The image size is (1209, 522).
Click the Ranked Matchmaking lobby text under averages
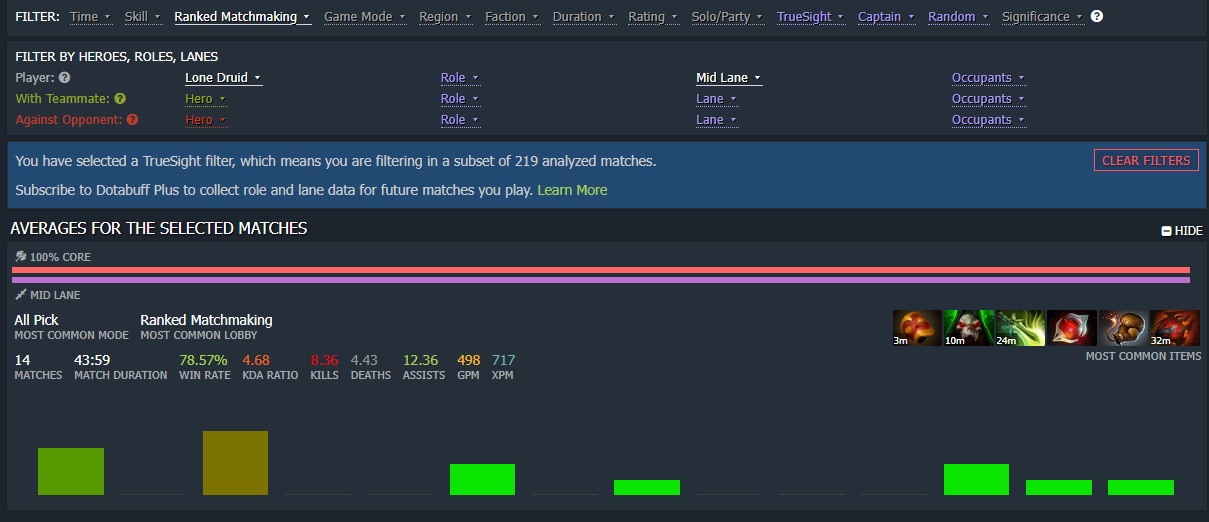[x=206, y=320]
